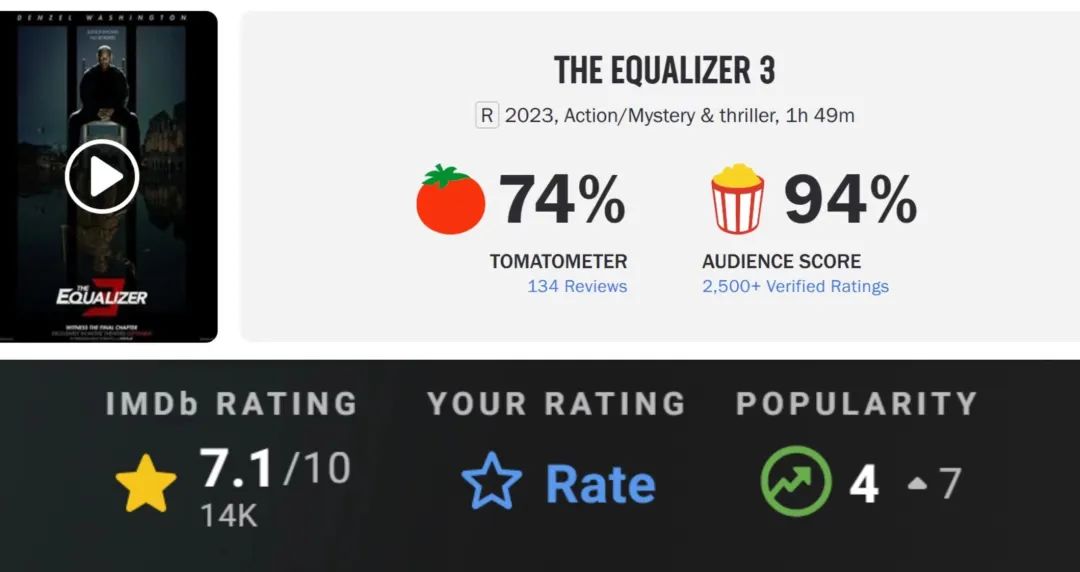
Task: Click the 94% audience score
Action: pyautogui.click(x=850, y=199)
